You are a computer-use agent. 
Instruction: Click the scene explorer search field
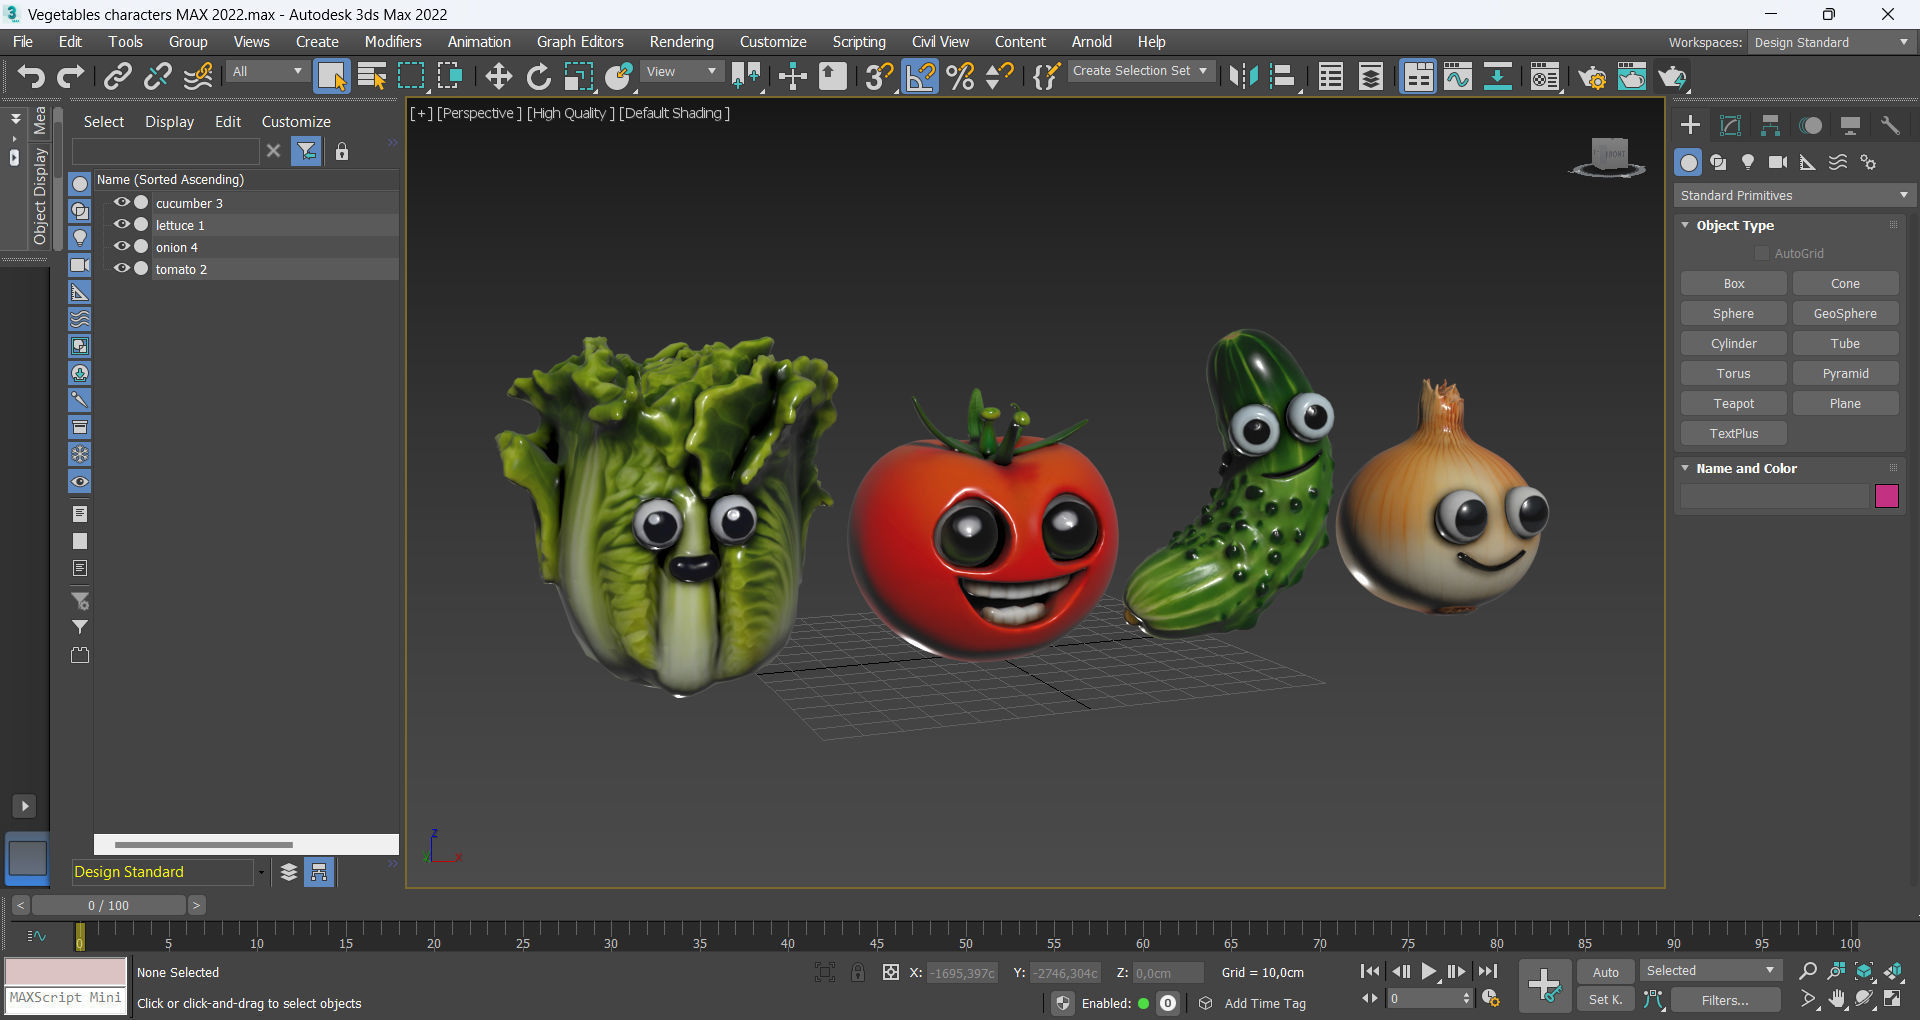[x=165, y=151]
